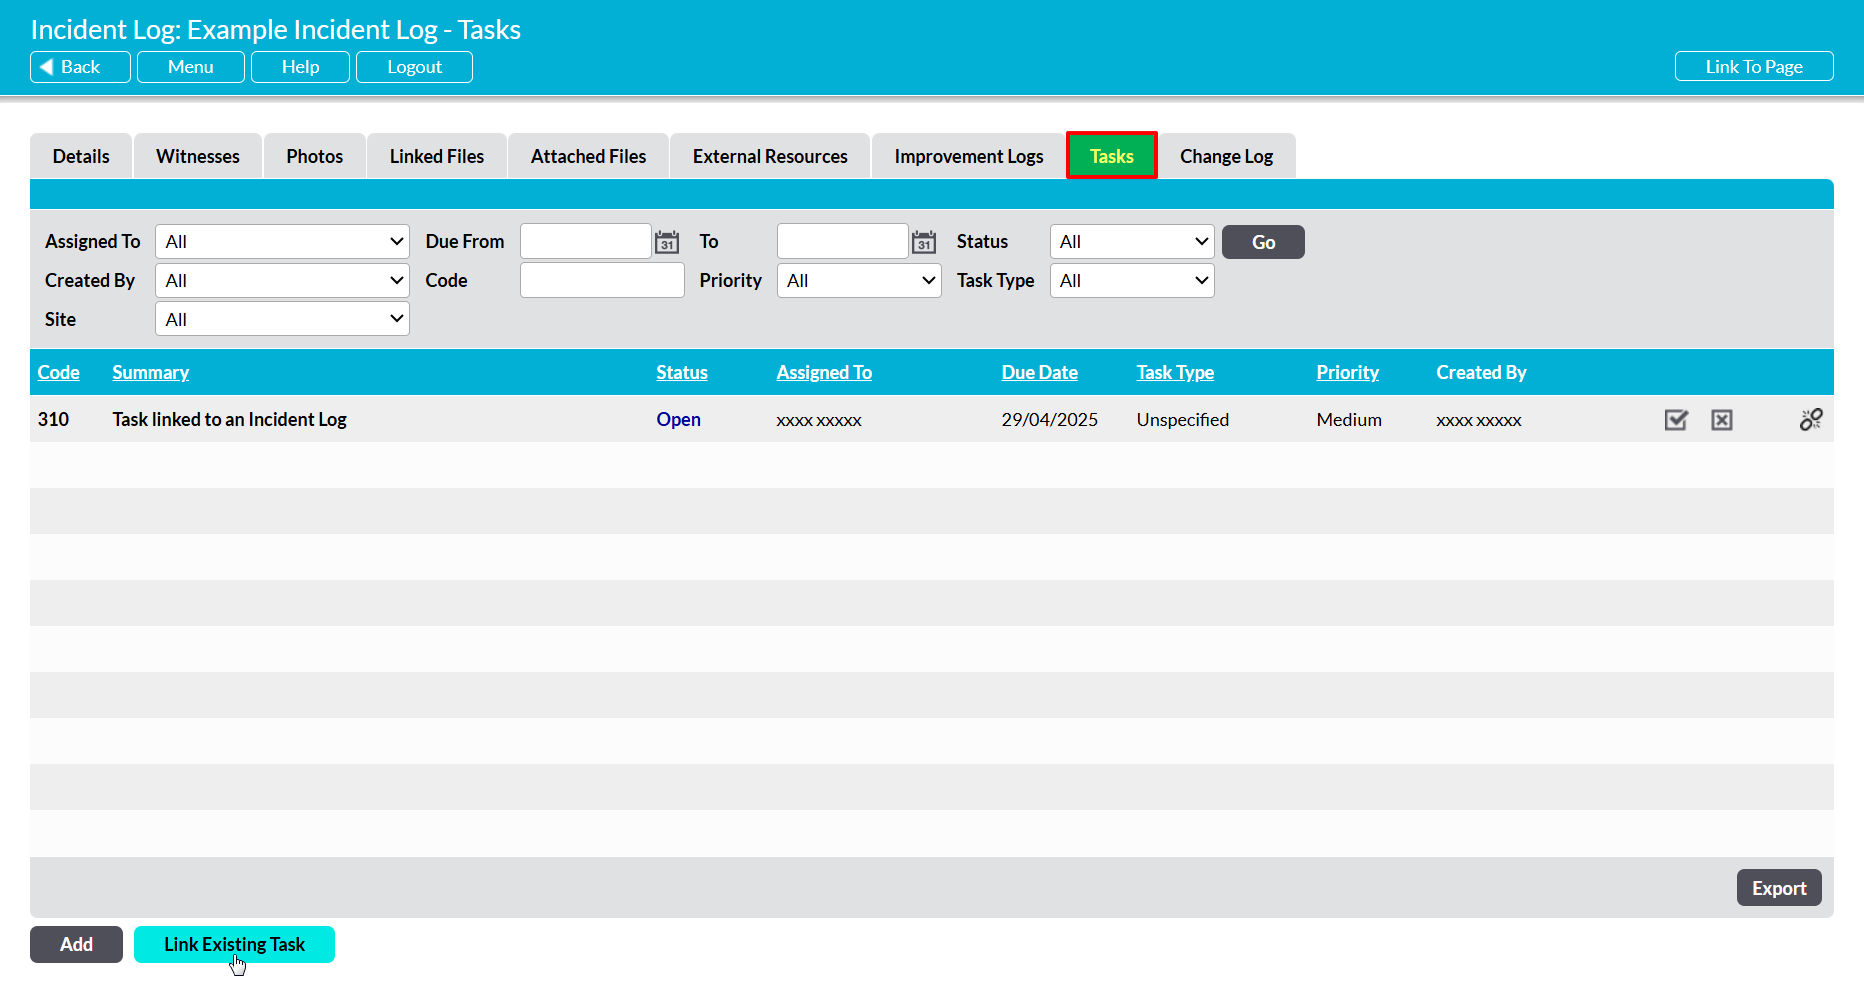The width and height of the screenshot is (1864, 994).
Task: Sort by the Due Date column header
Action: [x=1040, y=372]
